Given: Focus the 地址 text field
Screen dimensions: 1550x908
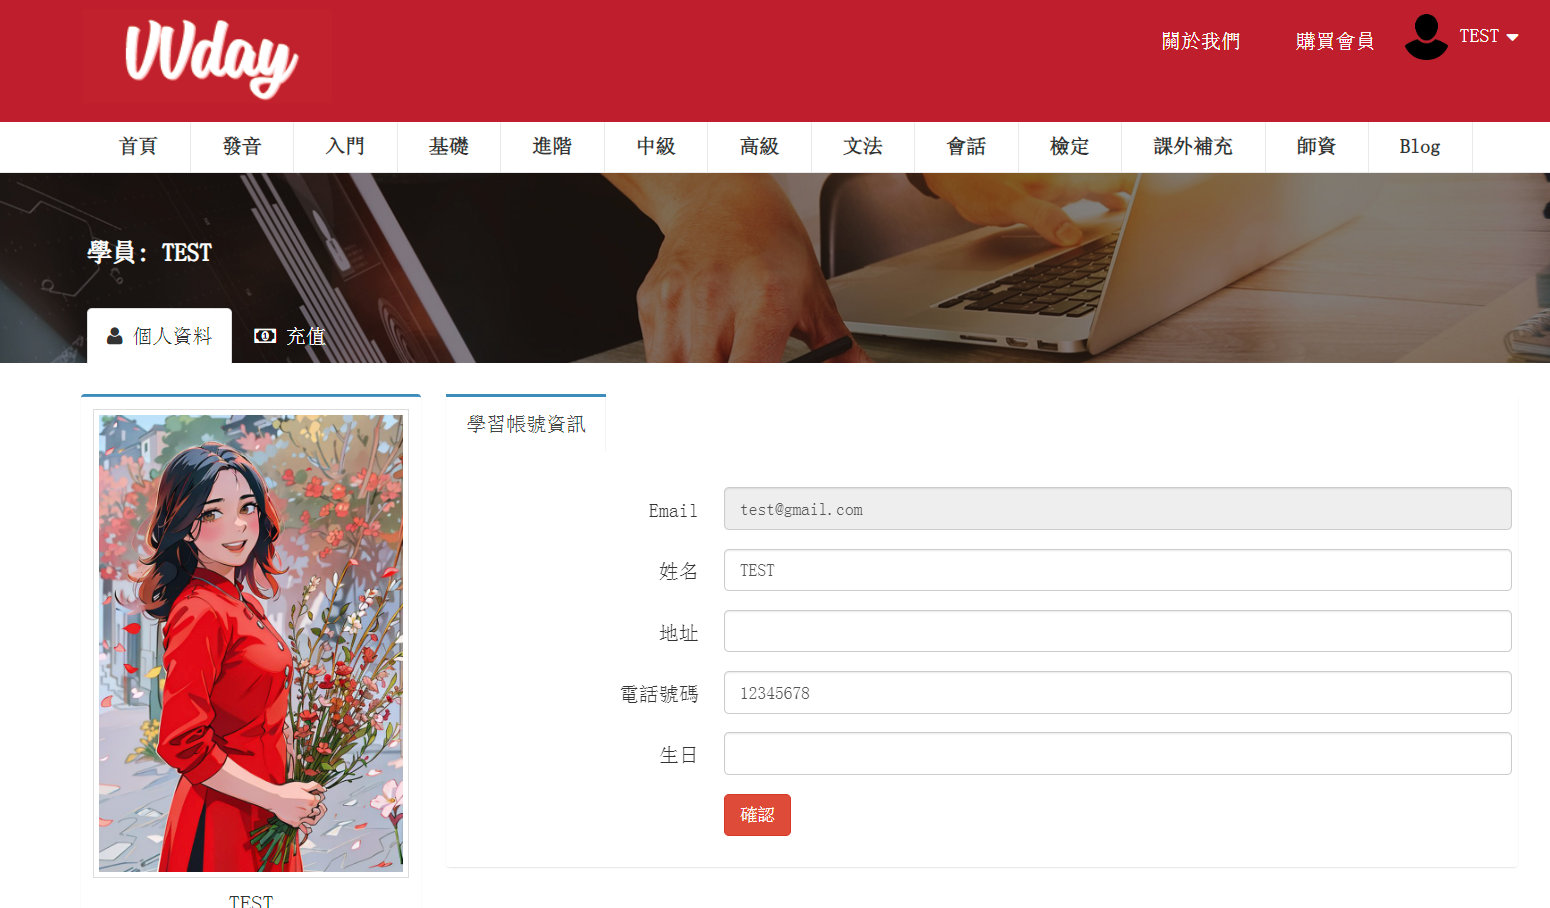Looking at the screenshot, I should [1117, 631].
